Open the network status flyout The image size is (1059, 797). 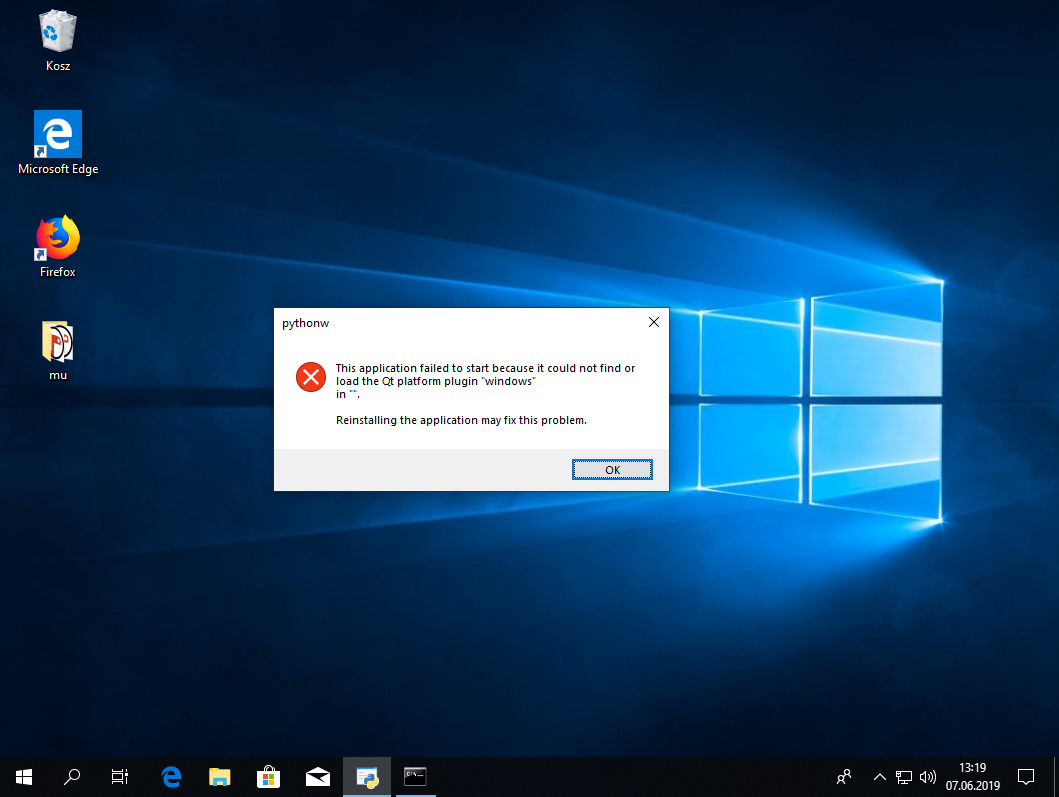tap(904, 777)
